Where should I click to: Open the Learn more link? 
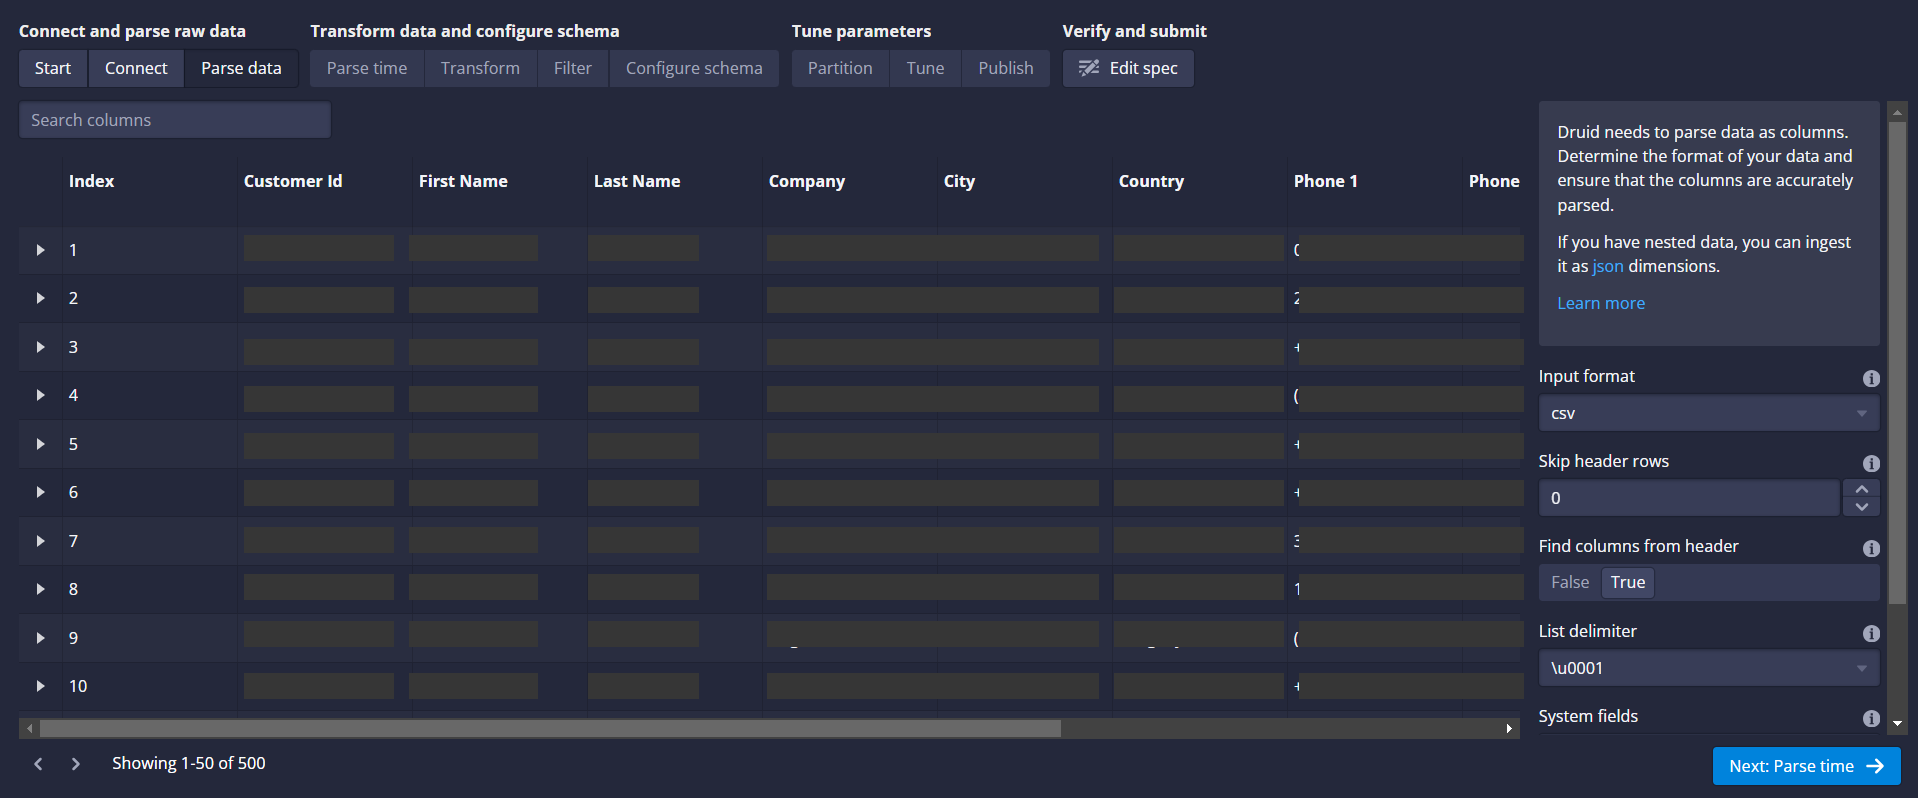point(1600,303)
